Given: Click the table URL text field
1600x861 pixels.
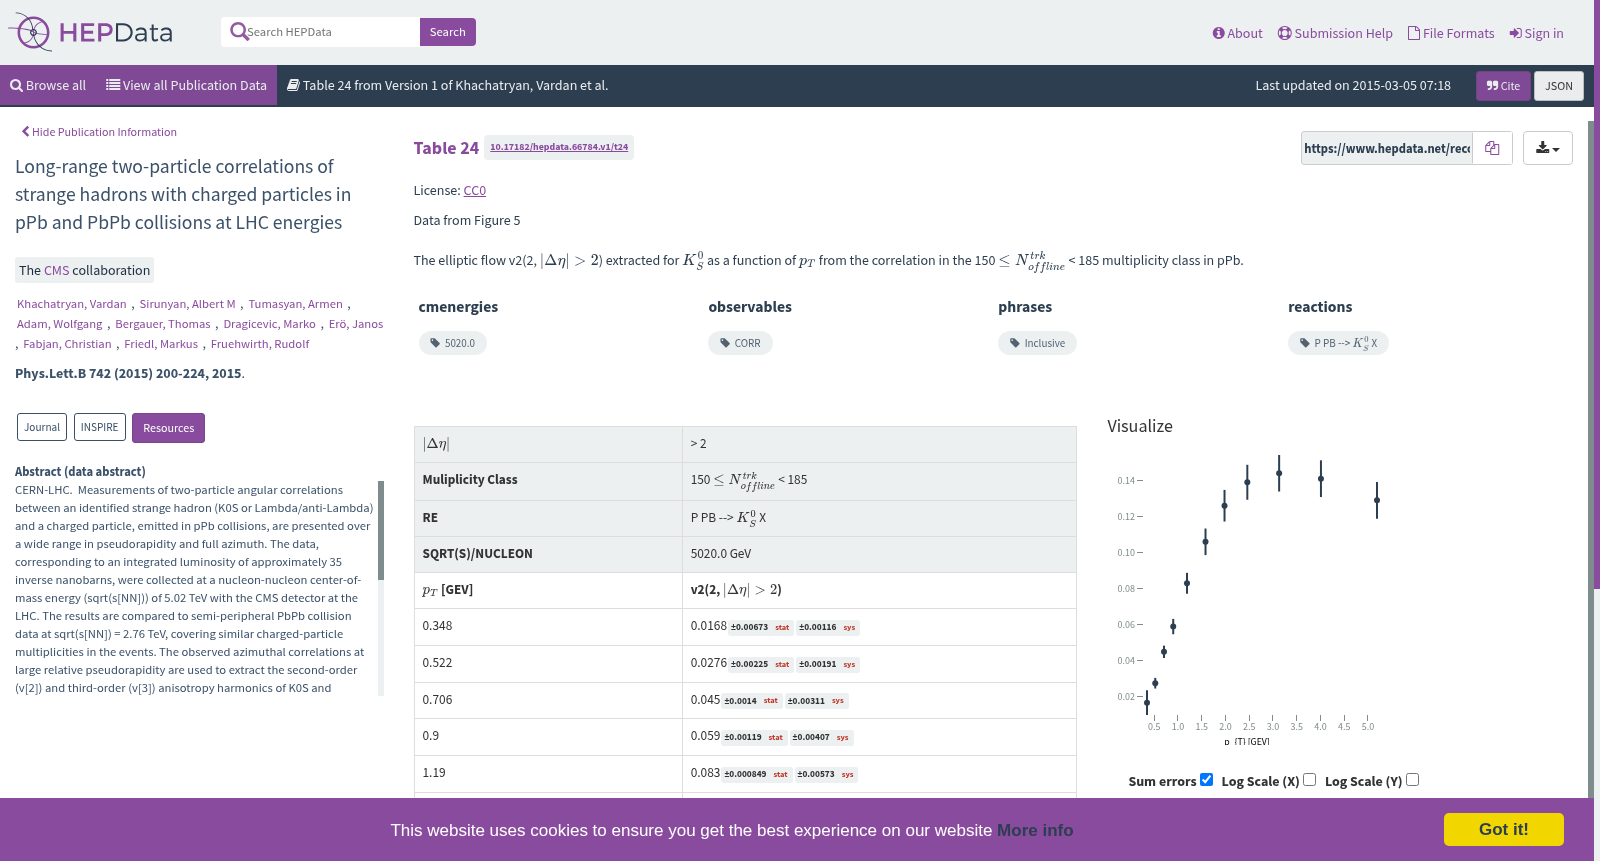Looking at the screenshot, I should (x=1387, y=148).
